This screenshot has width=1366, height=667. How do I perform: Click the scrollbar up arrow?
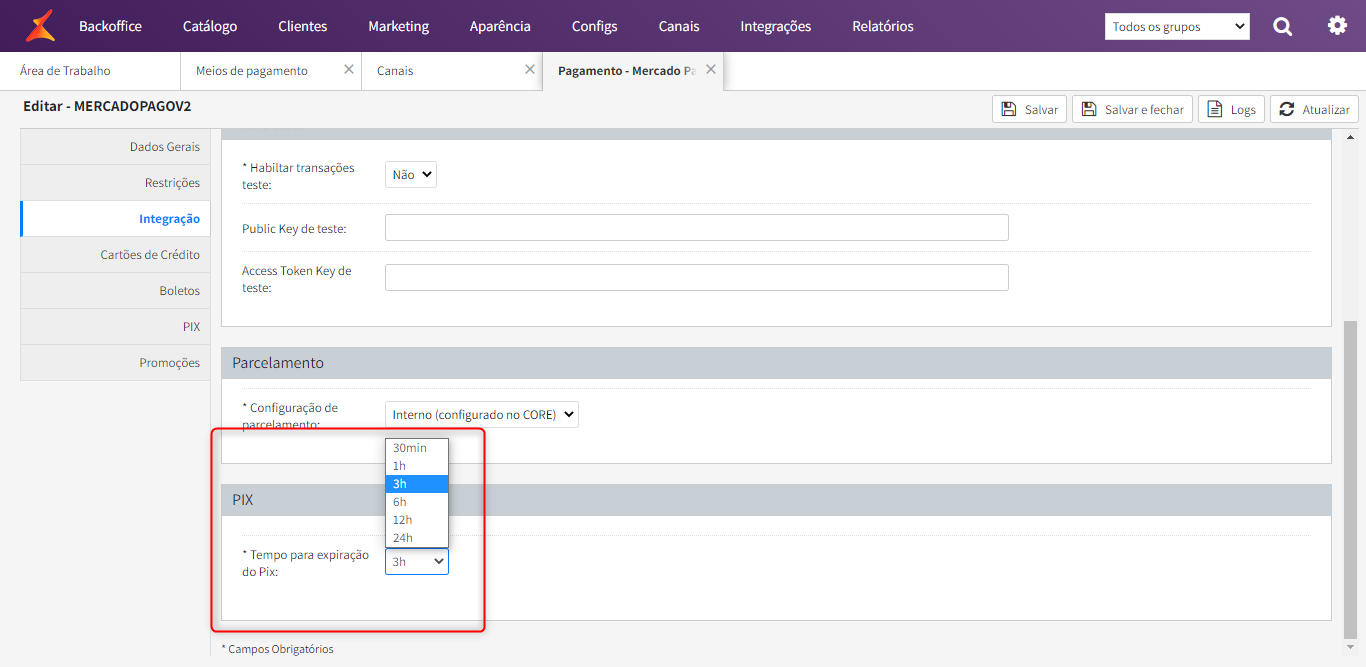1350,137
